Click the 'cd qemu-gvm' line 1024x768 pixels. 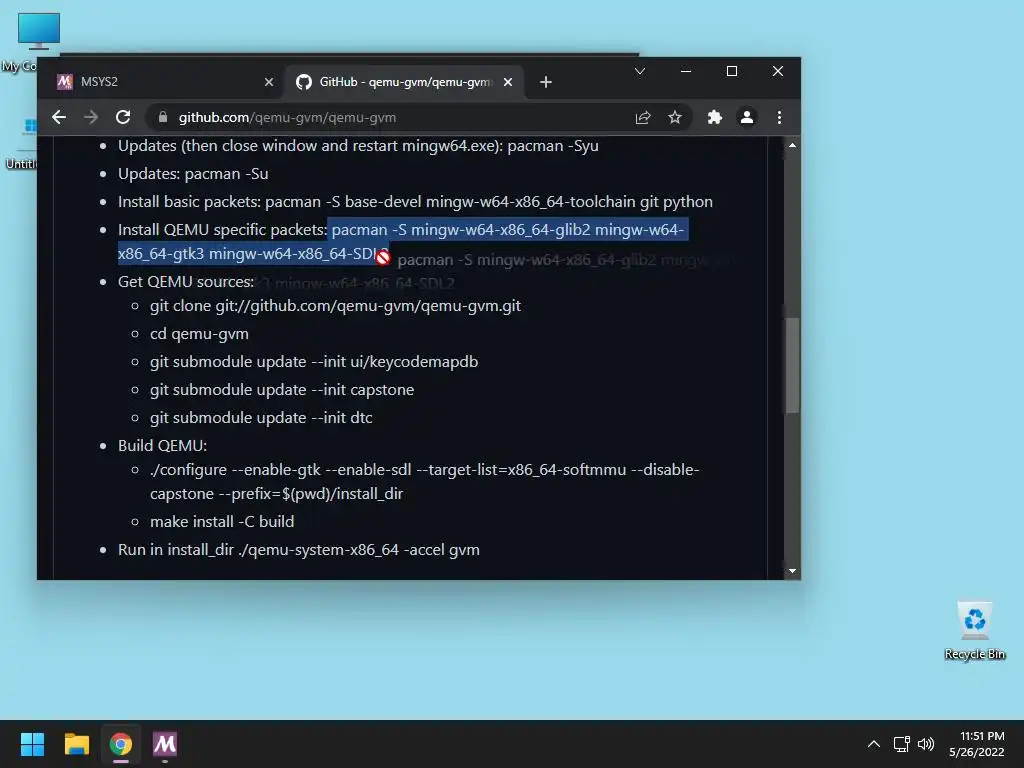click(199, 334)
